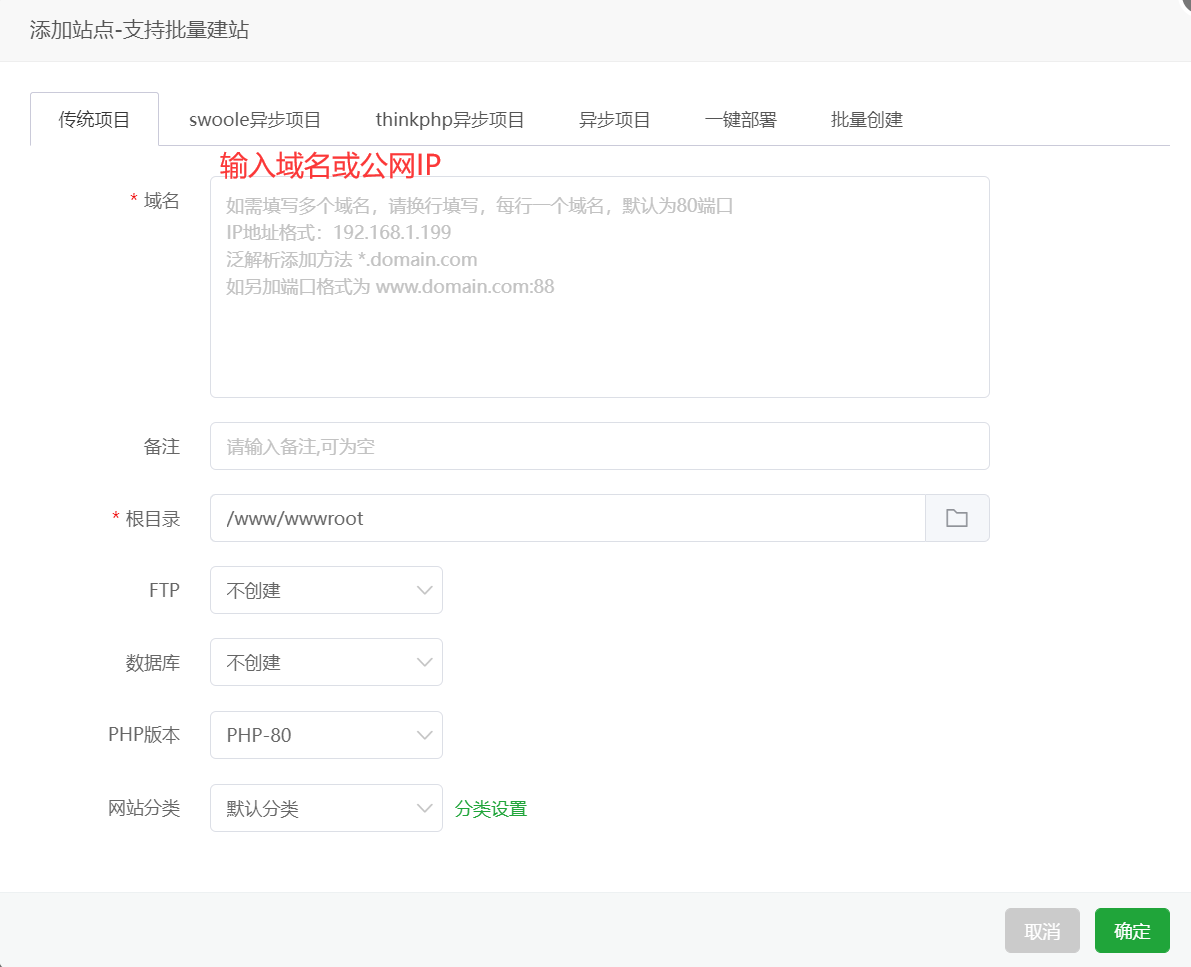Select the 传统项目 tab
This screenshot has height=967, width=1191.
coord(94,119)
